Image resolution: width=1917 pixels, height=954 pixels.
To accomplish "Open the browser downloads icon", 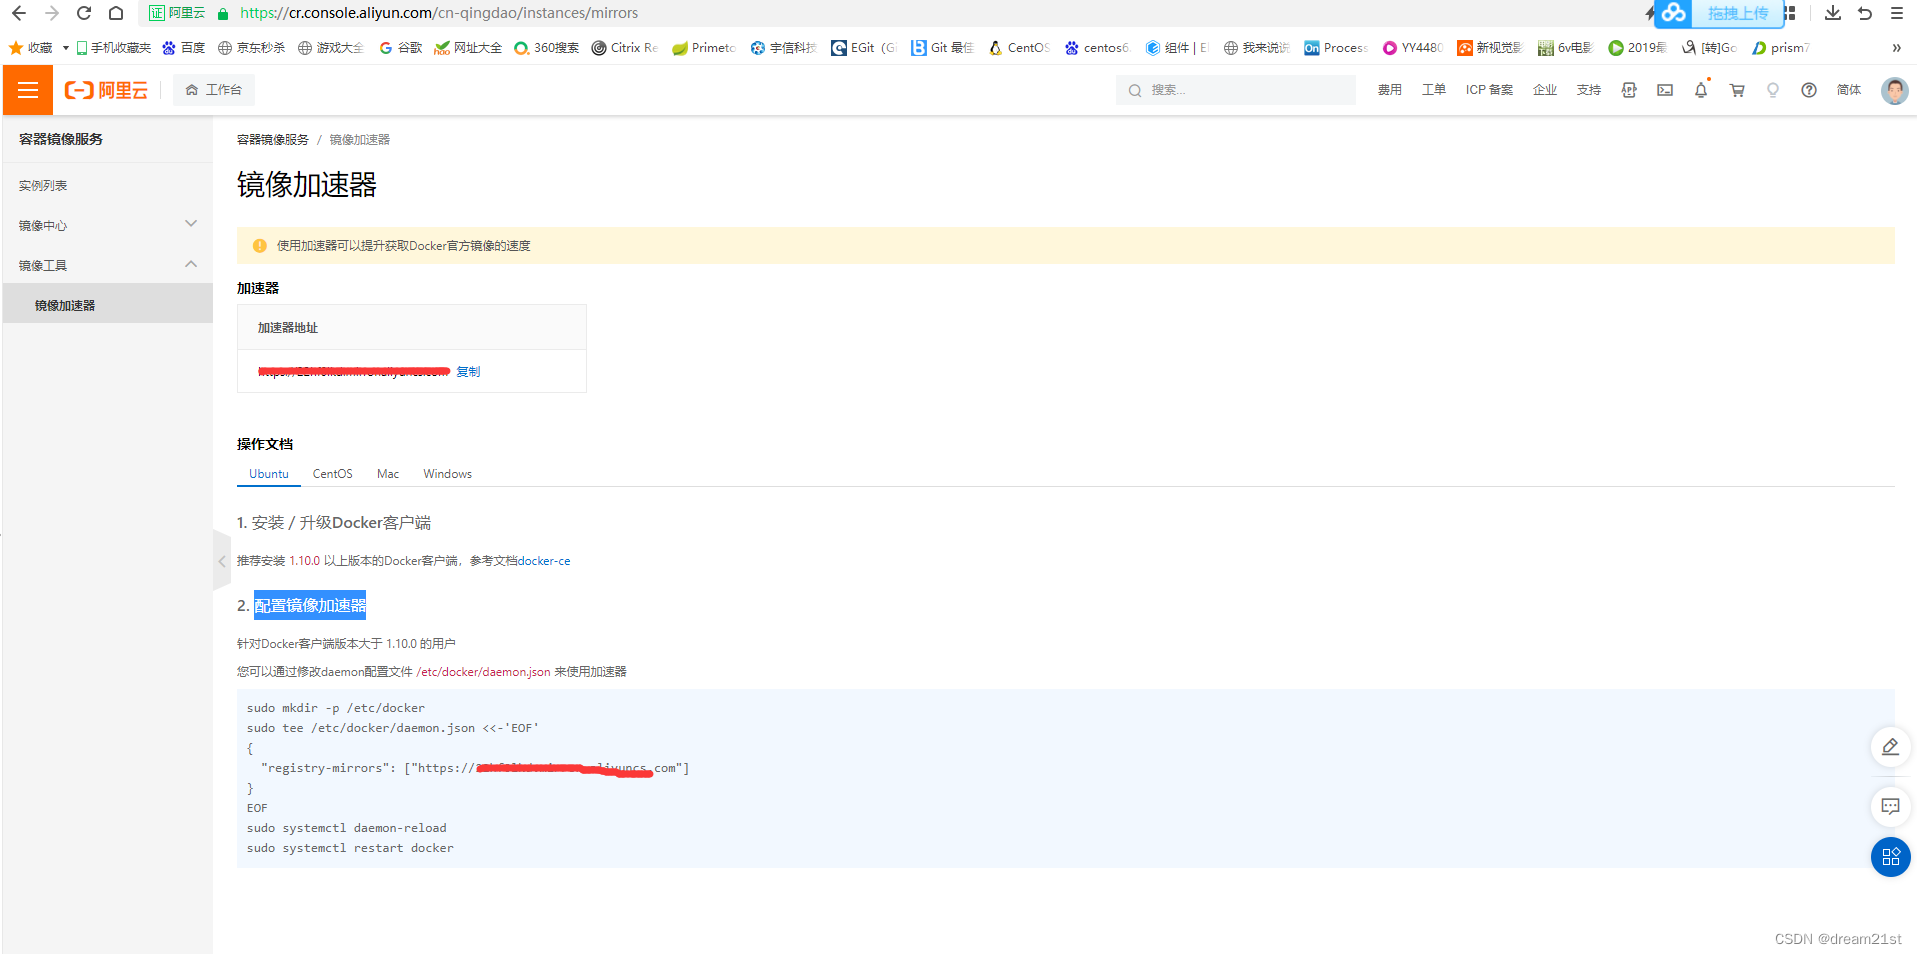I will click(x=1832, y=13).
